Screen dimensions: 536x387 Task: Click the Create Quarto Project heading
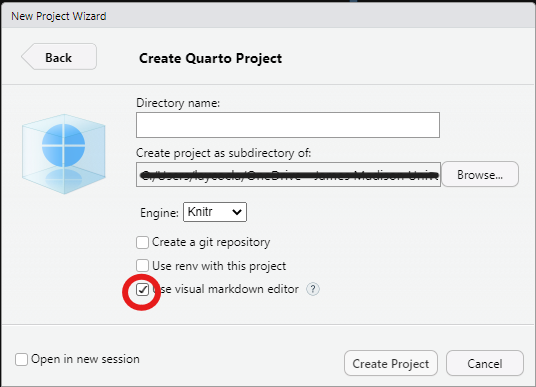click(211, 58)
